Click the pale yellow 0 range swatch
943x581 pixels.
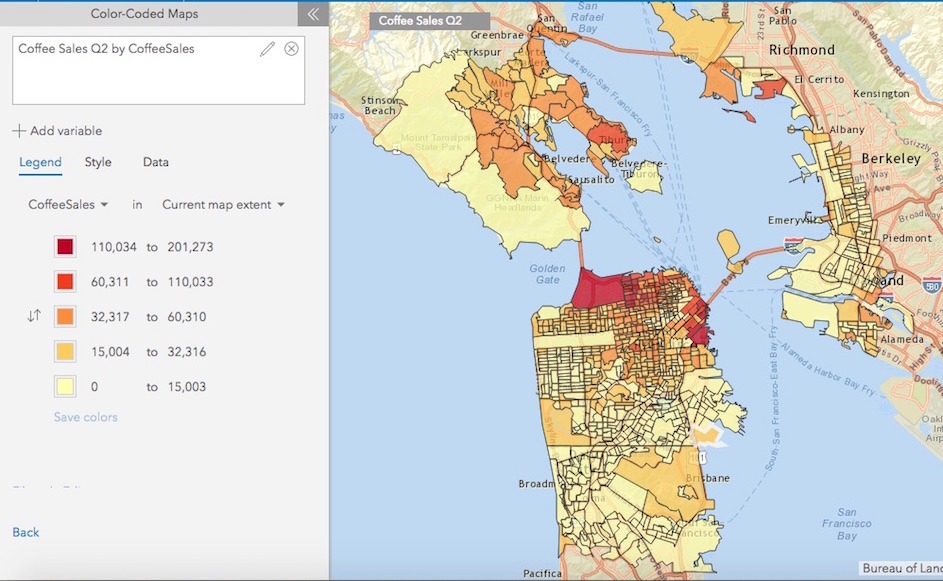[65, 386]
